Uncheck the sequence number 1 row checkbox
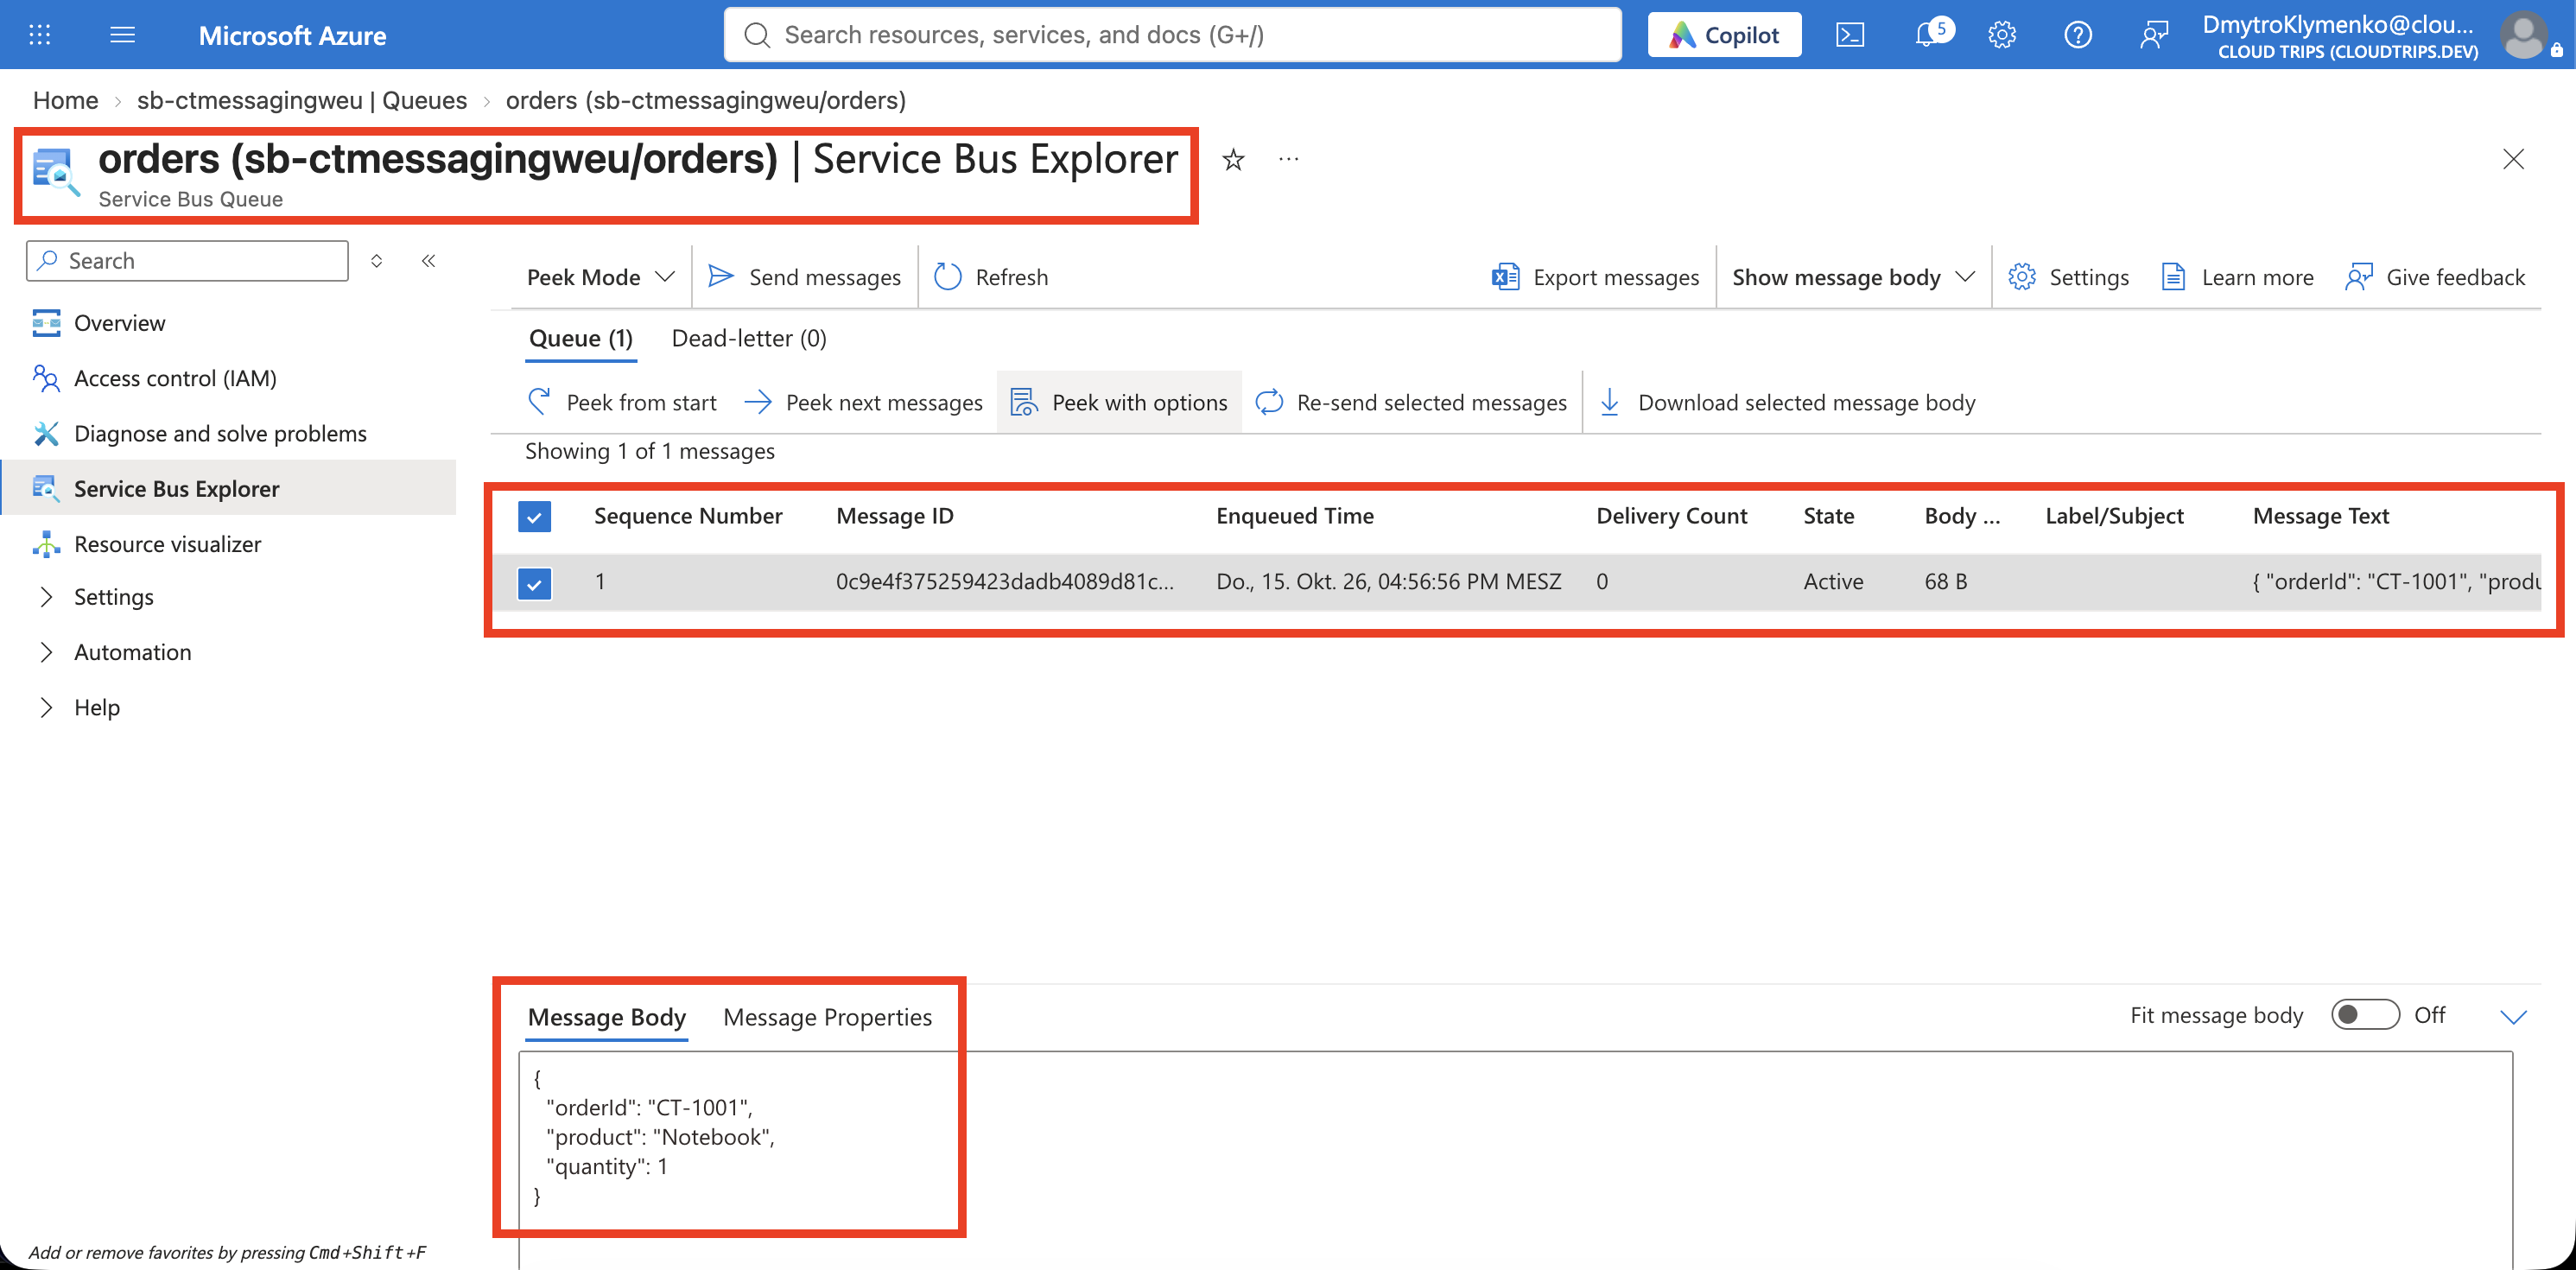 (x=535, y=583)
